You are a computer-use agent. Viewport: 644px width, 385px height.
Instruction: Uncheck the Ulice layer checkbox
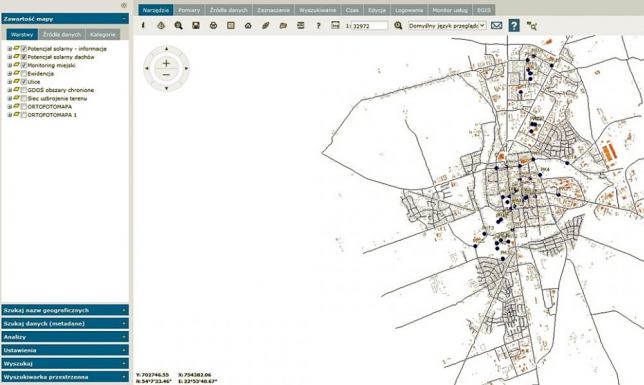pyautogui.click(x=24, y=82)
